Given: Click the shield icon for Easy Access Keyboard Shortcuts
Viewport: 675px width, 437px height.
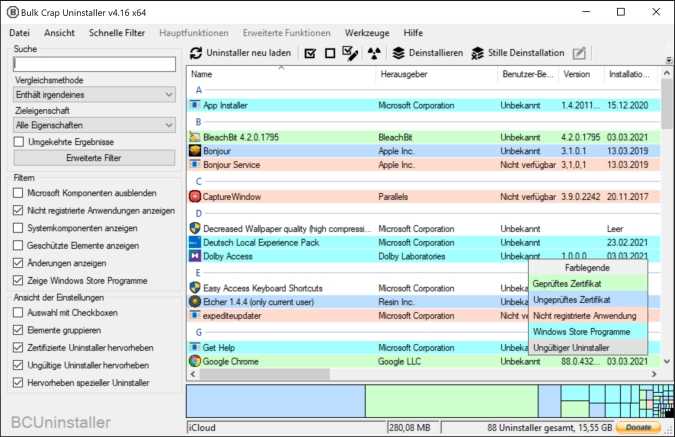Looking at the screenshot, I should (195, 288).
